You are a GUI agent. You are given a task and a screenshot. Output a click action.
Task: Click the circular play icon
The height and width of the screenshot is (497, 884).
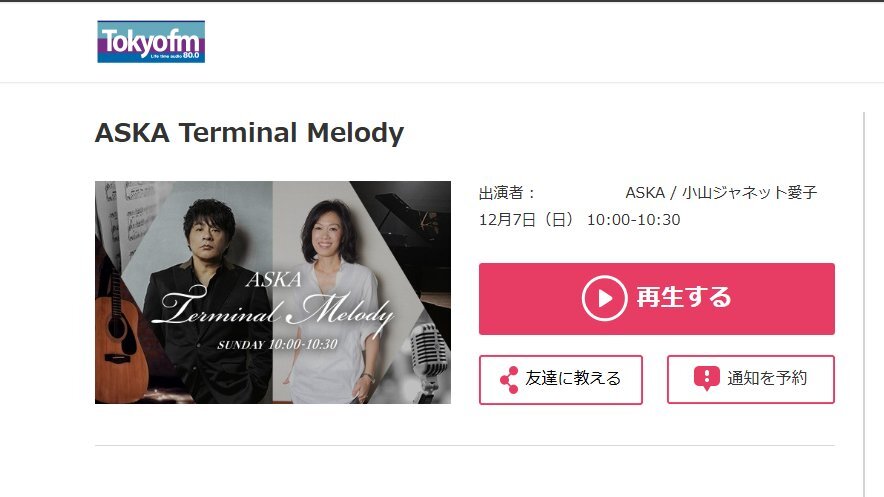coord(604,298)
